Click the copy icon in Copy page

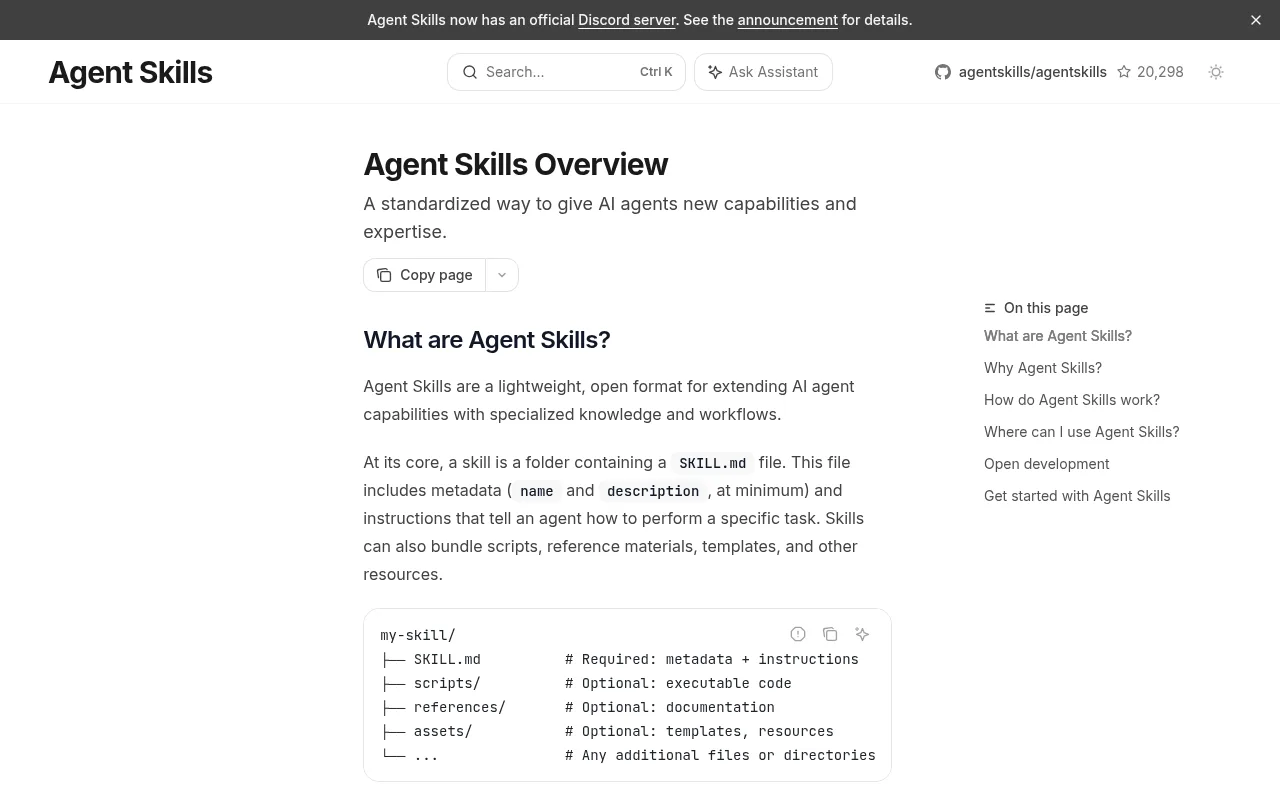coord(384,275)
